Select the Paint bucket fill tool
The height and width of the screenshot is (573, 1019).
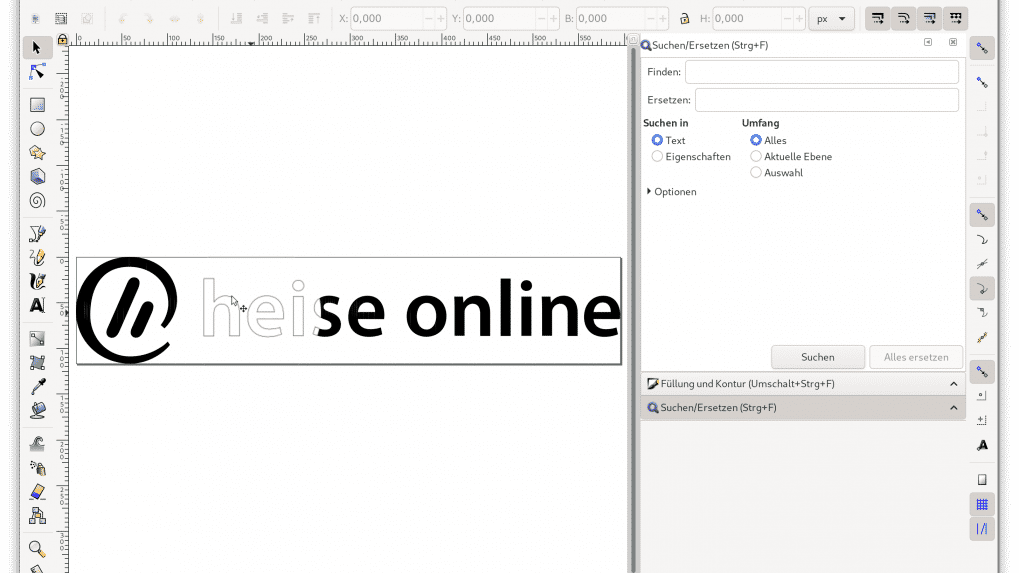(x=37, y=411)
